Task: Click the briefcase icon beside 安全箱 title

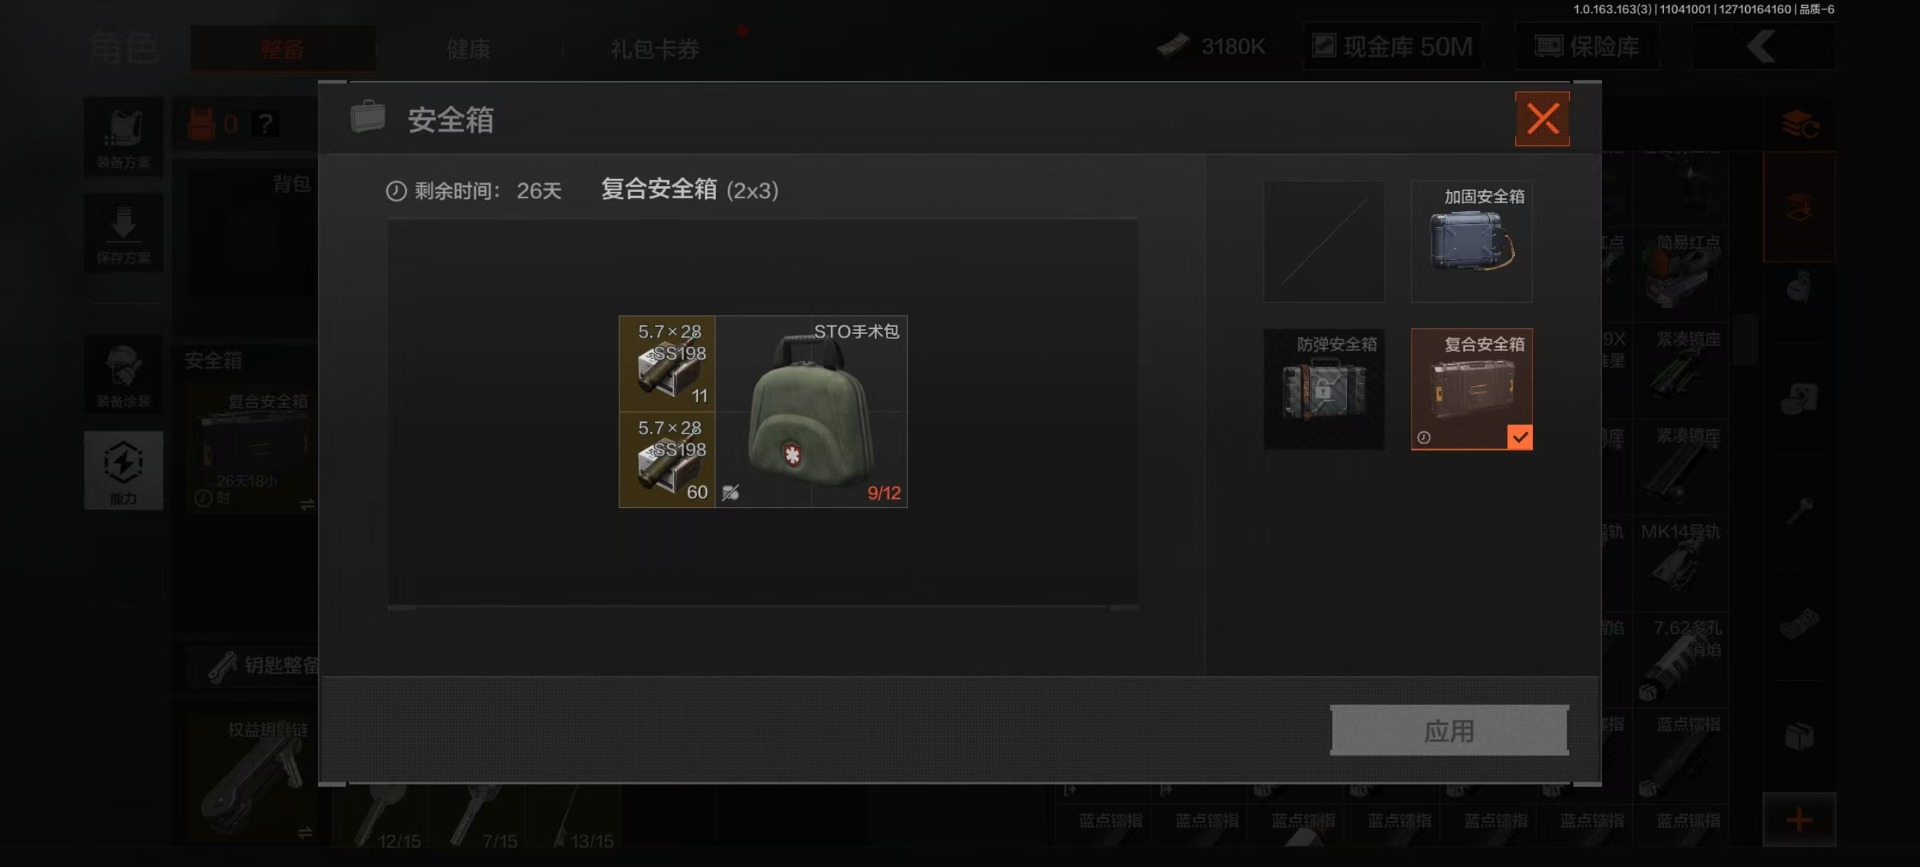Action: pyautogui.click(x=367, y=118)
